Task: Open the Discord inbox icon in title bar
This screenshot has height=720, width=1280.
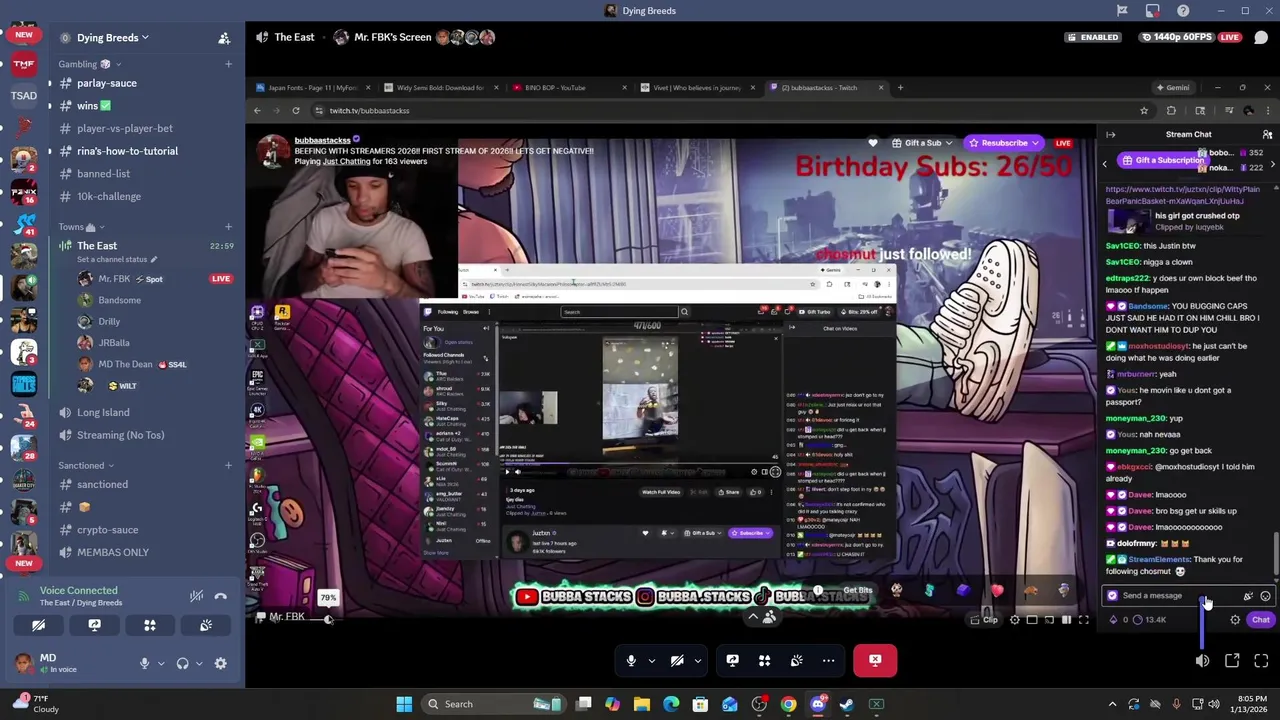Action: pyautogui.click(x=1152, y=11)
